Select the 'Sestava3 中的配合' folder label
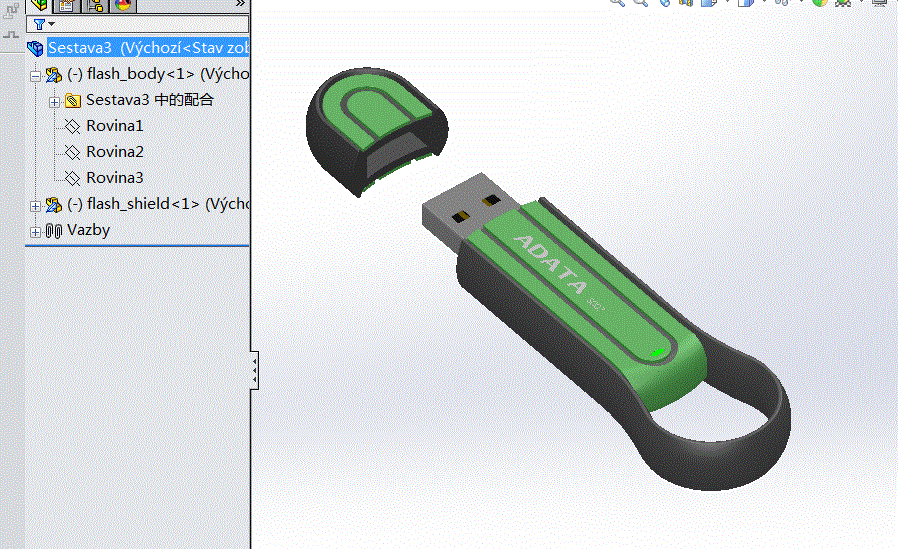The image size is (898, 549). pos(149,100)
